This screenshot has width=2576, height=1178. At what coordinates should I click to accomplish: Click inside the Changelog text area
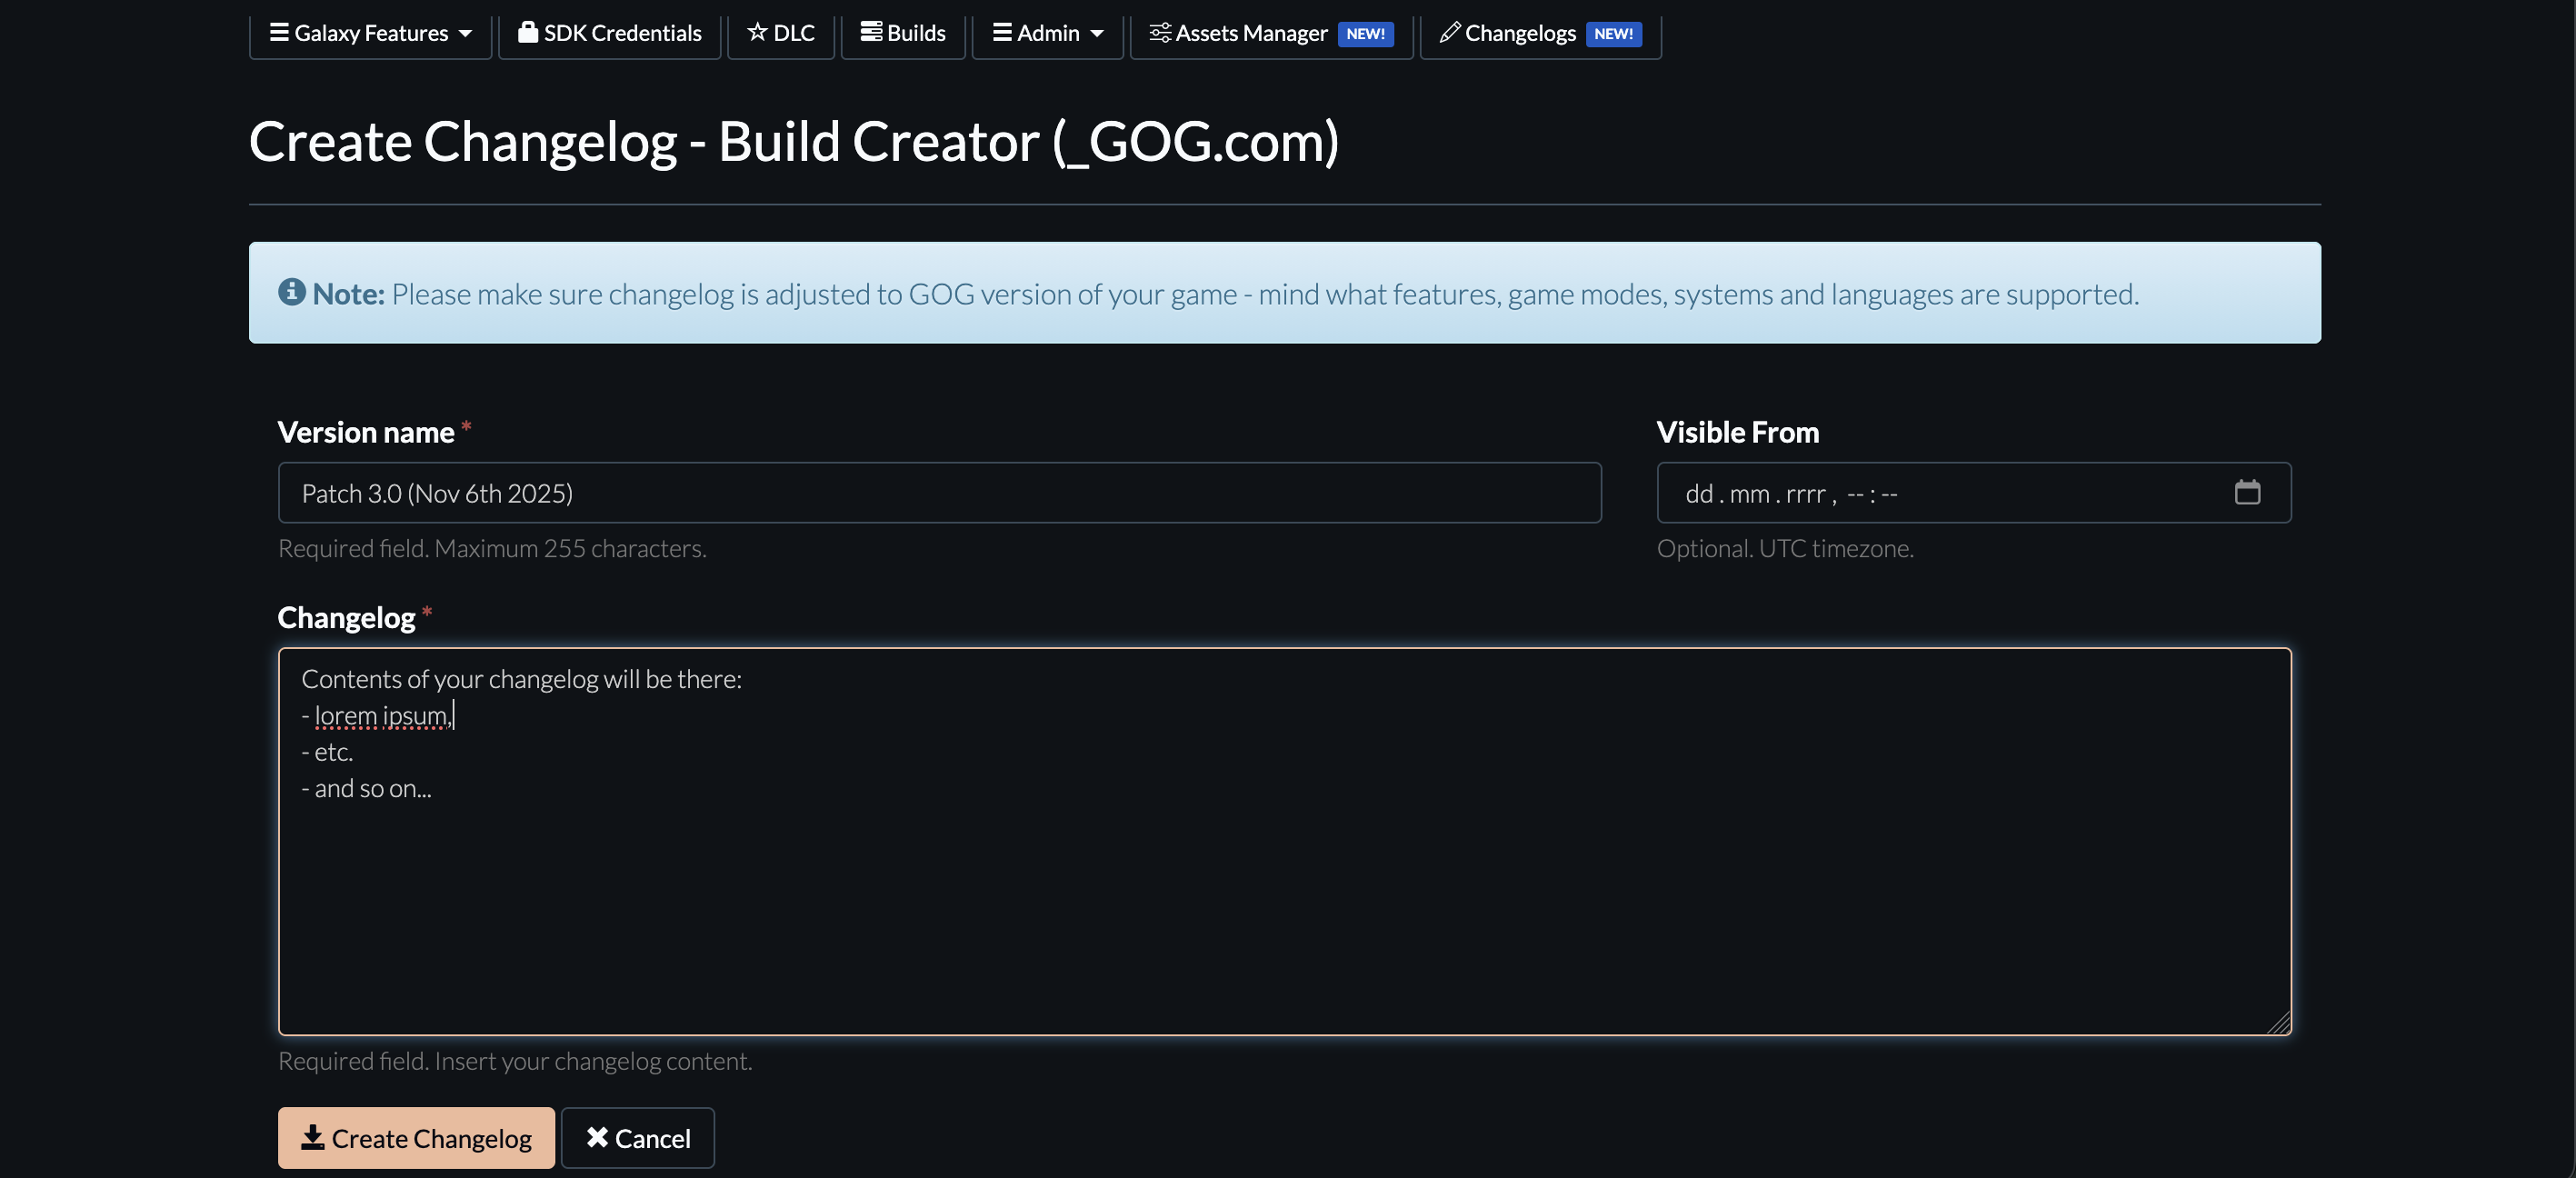click(x=1285, y=840)
